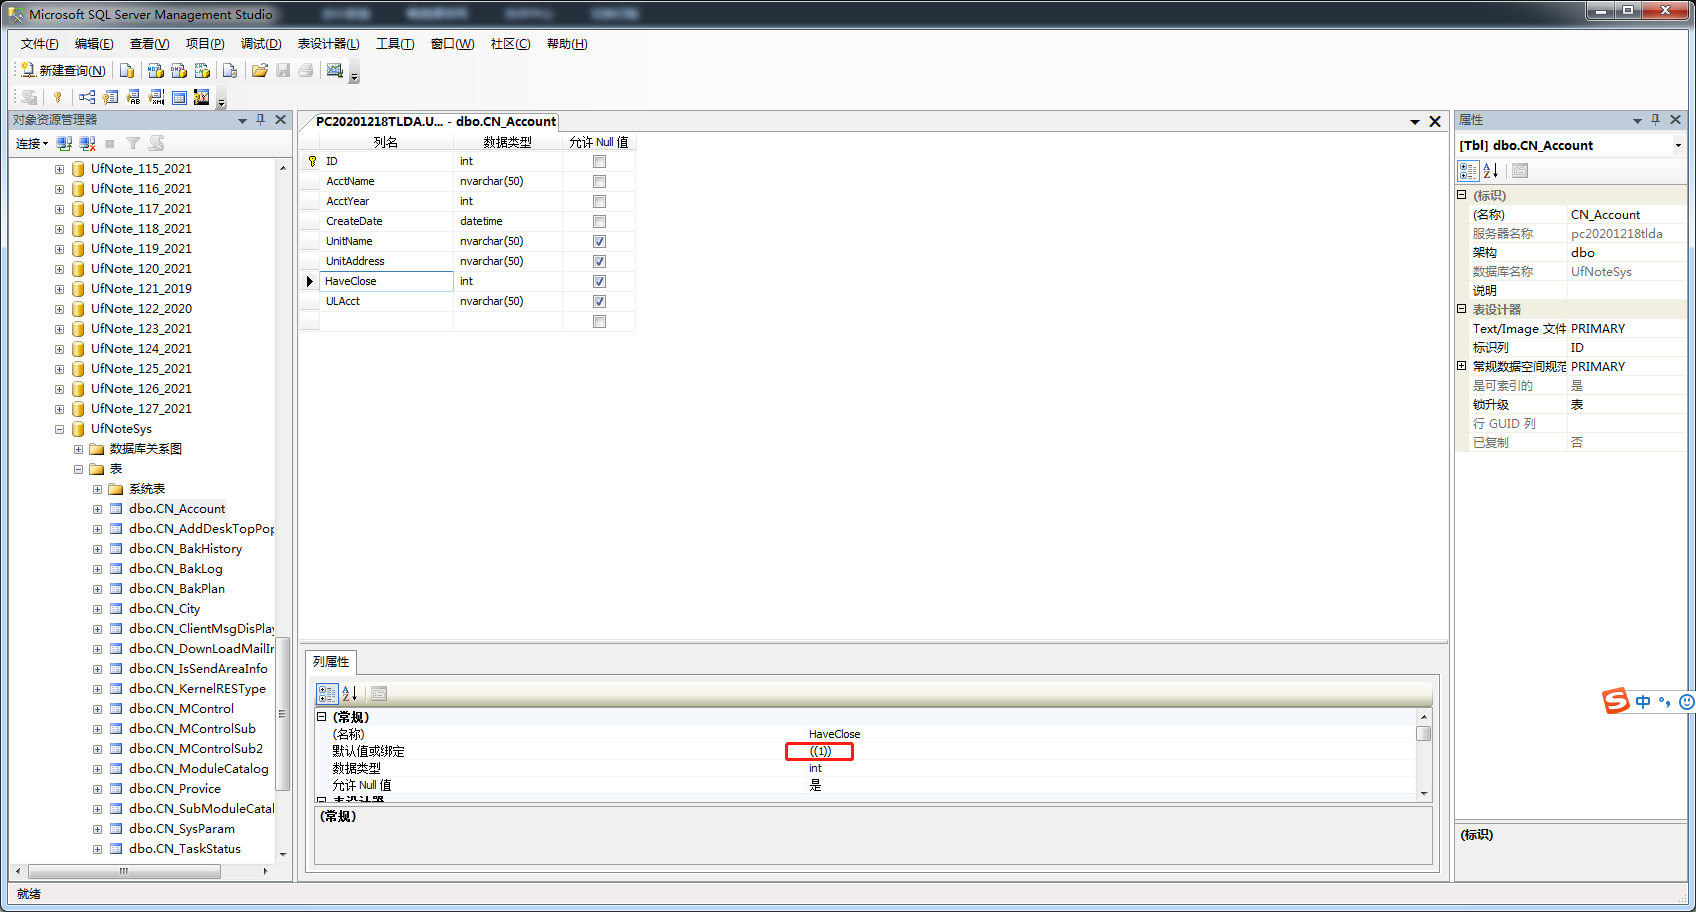Toggle Allow Null checkbox in the empty row
This screenshot has height=912, width=1696.
pyautogui.click(x=599, y=321)
